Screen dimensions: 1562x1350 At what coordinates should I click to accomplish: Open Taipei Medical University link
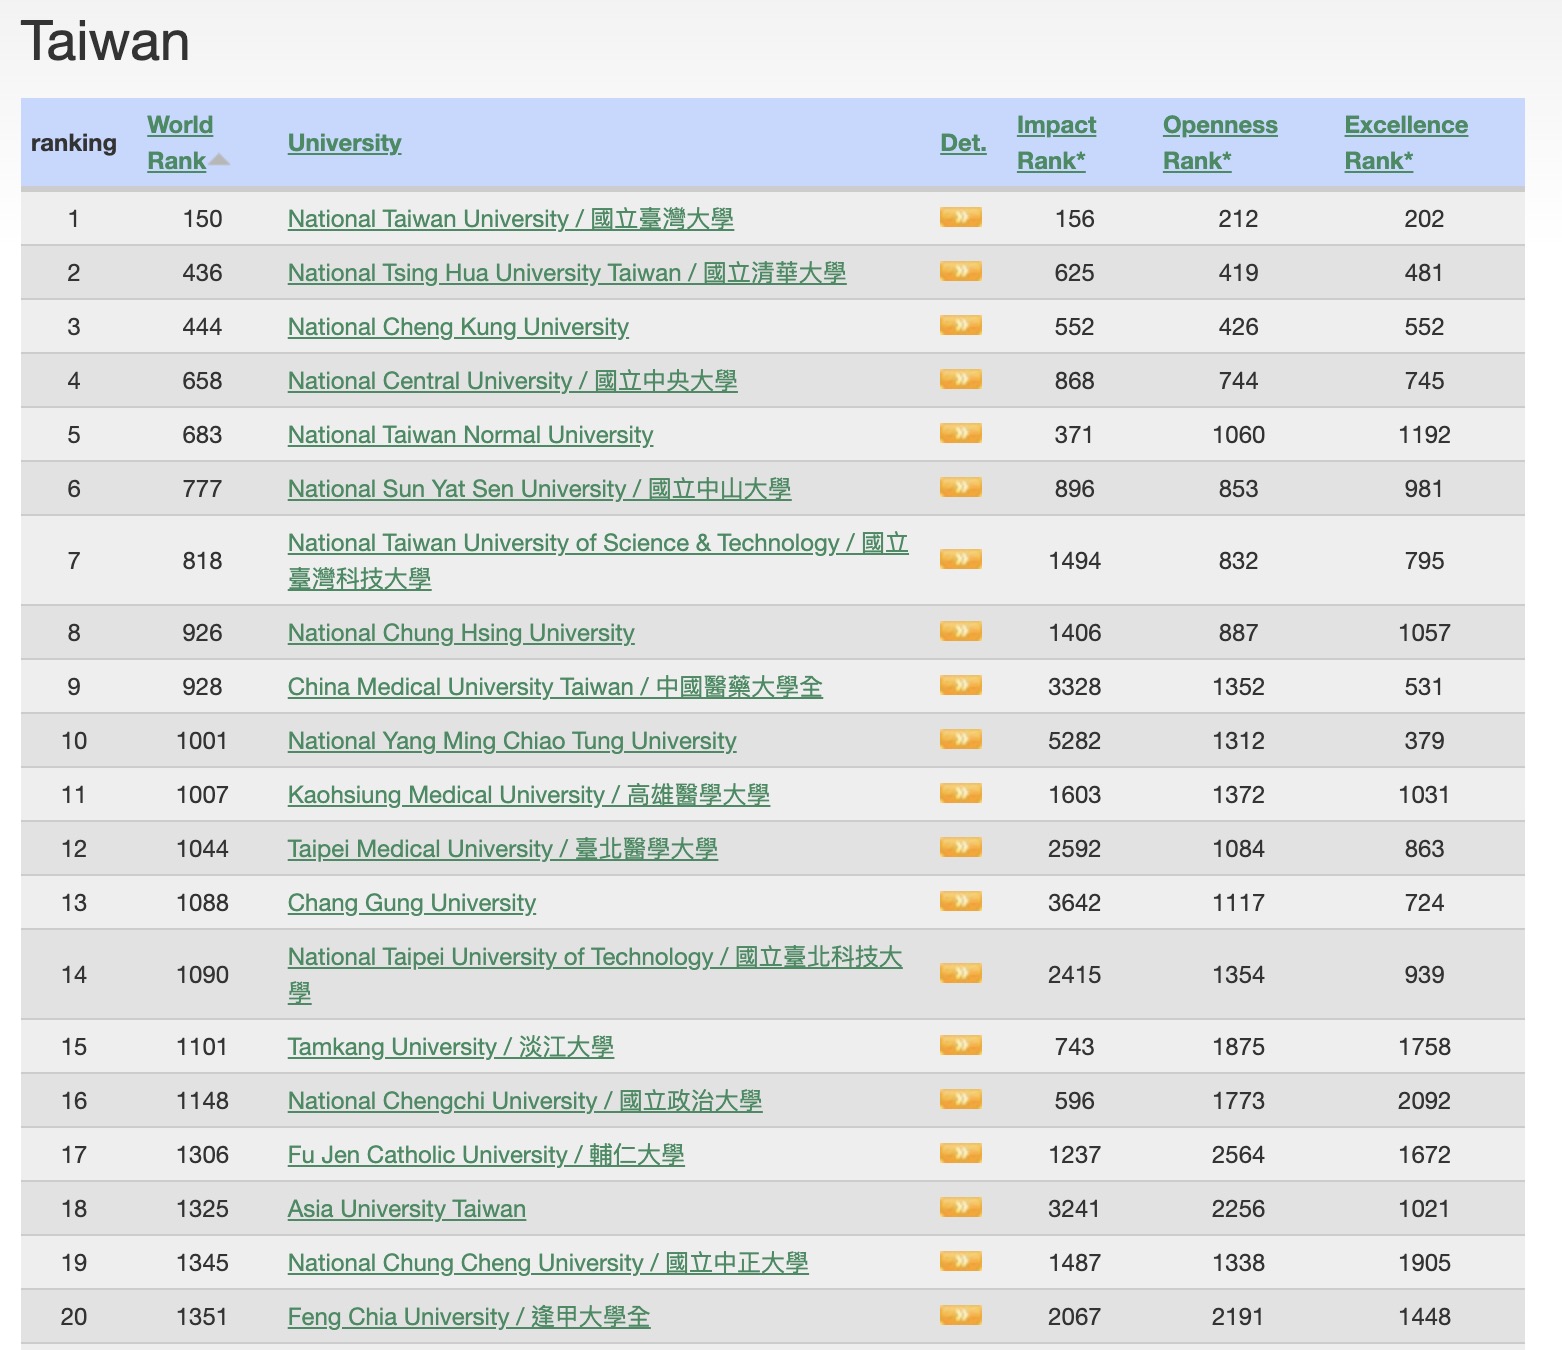(503, 849)
